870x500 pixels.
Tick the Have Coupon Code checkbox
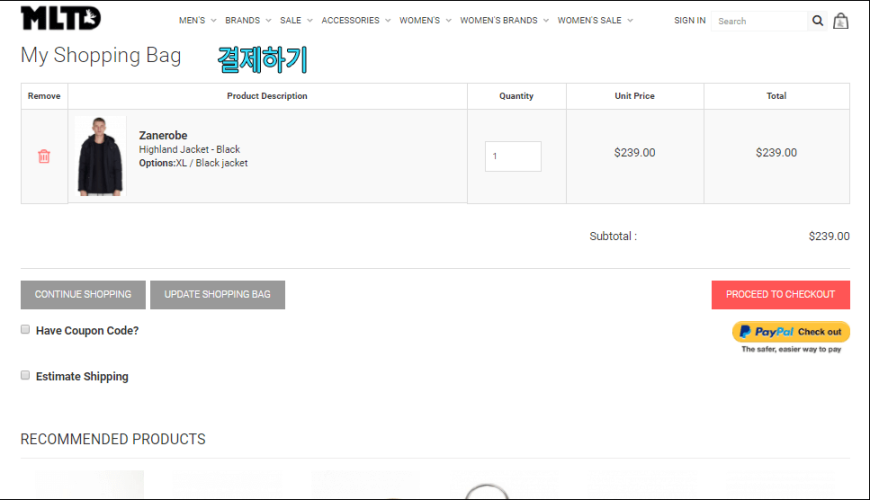pos(25,330)
